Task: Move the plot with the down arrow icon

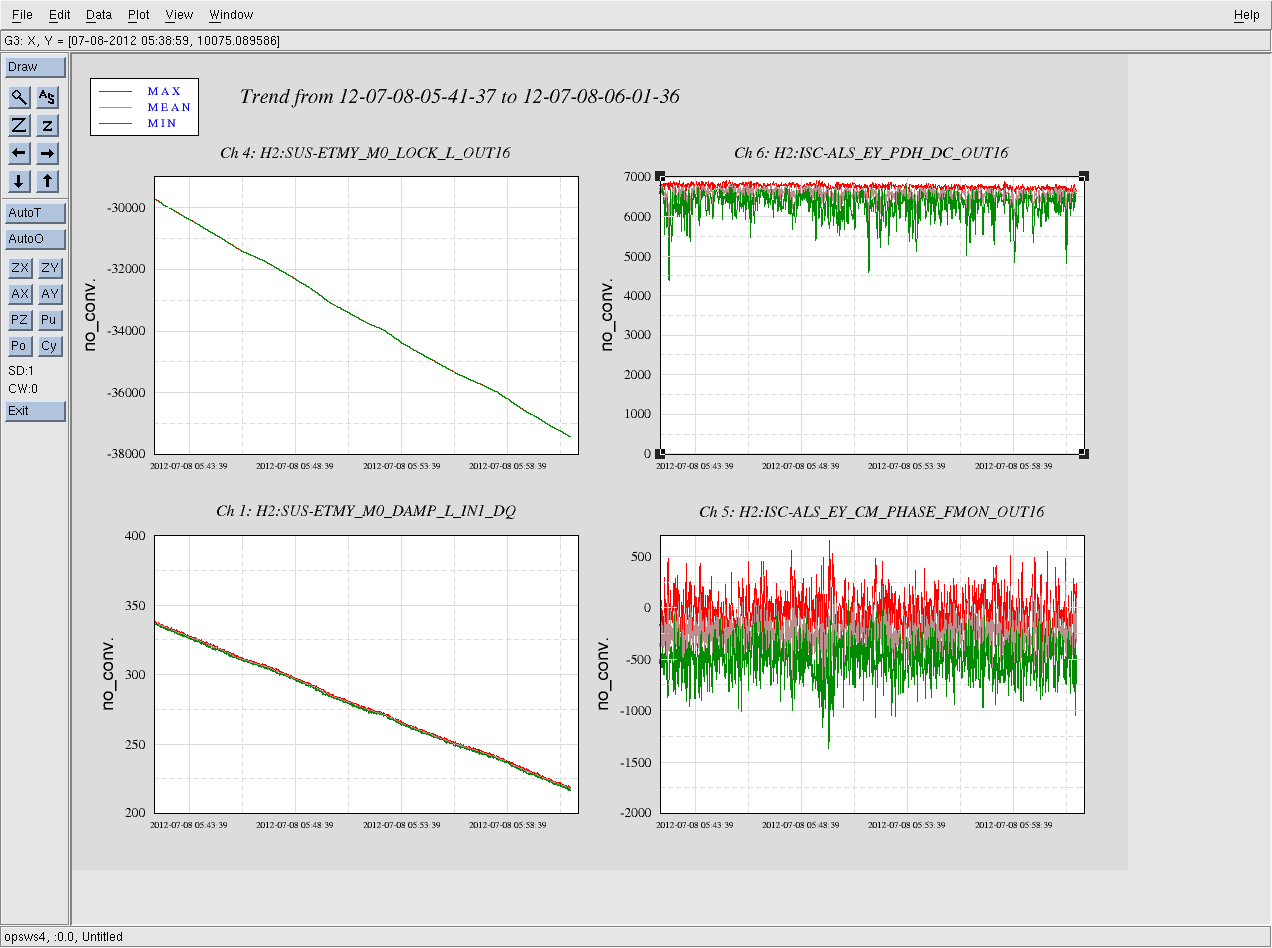Action: click(19, 181)
